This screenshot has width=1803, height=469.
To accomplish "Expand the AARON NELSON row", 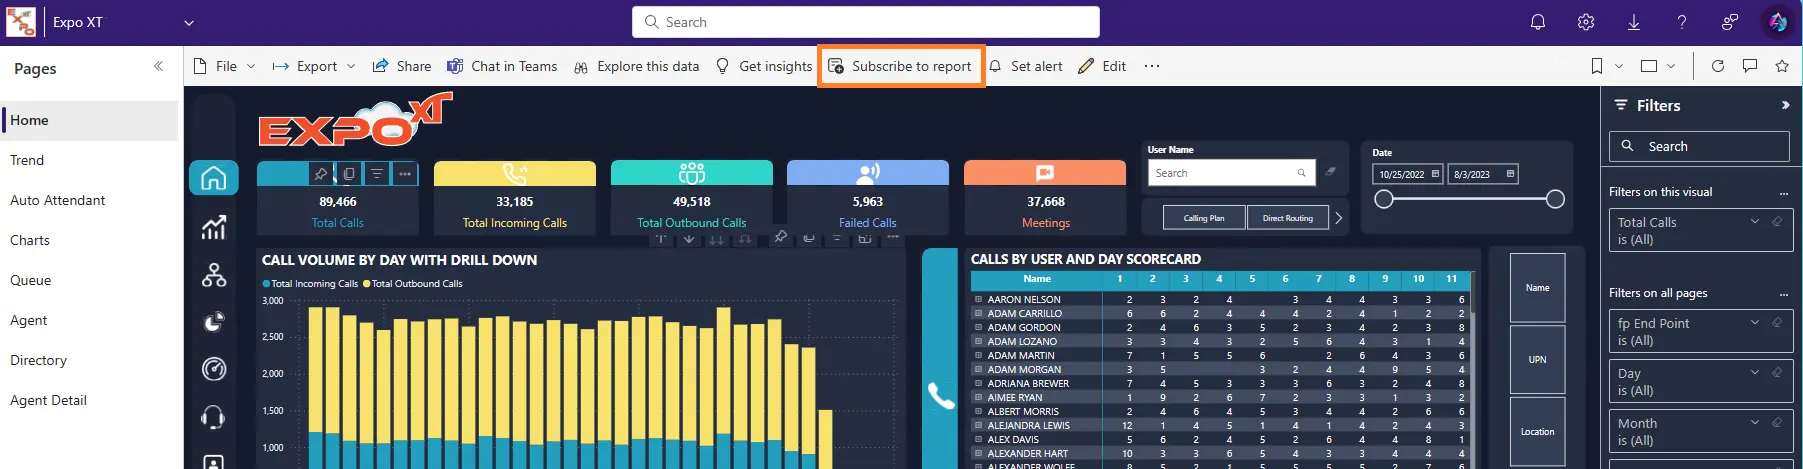I will (978, 299).
